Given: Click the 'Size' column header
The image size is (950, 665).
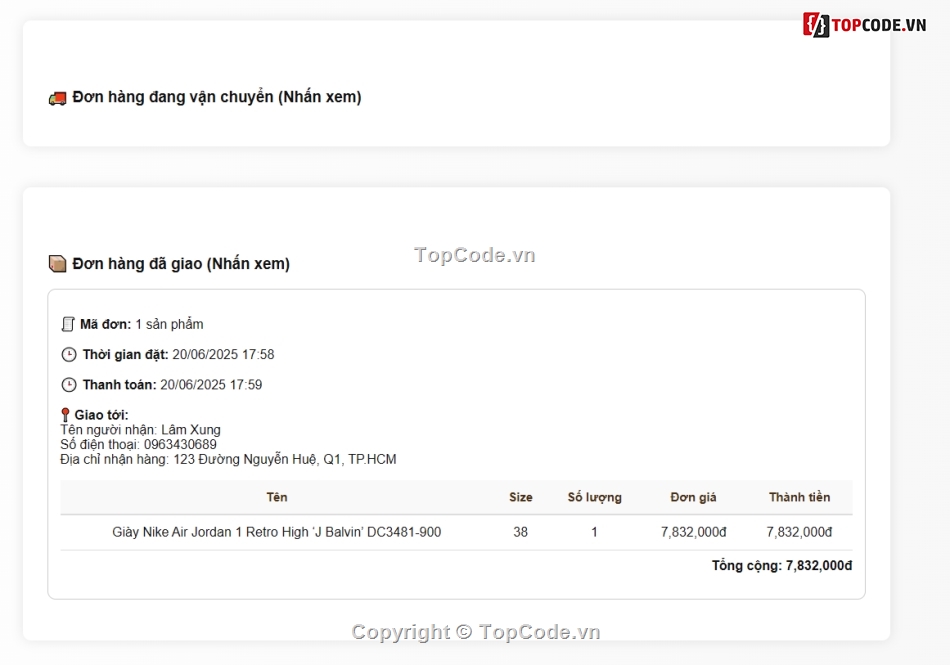Looking at the screenshot, I should (x=520, y=497).
